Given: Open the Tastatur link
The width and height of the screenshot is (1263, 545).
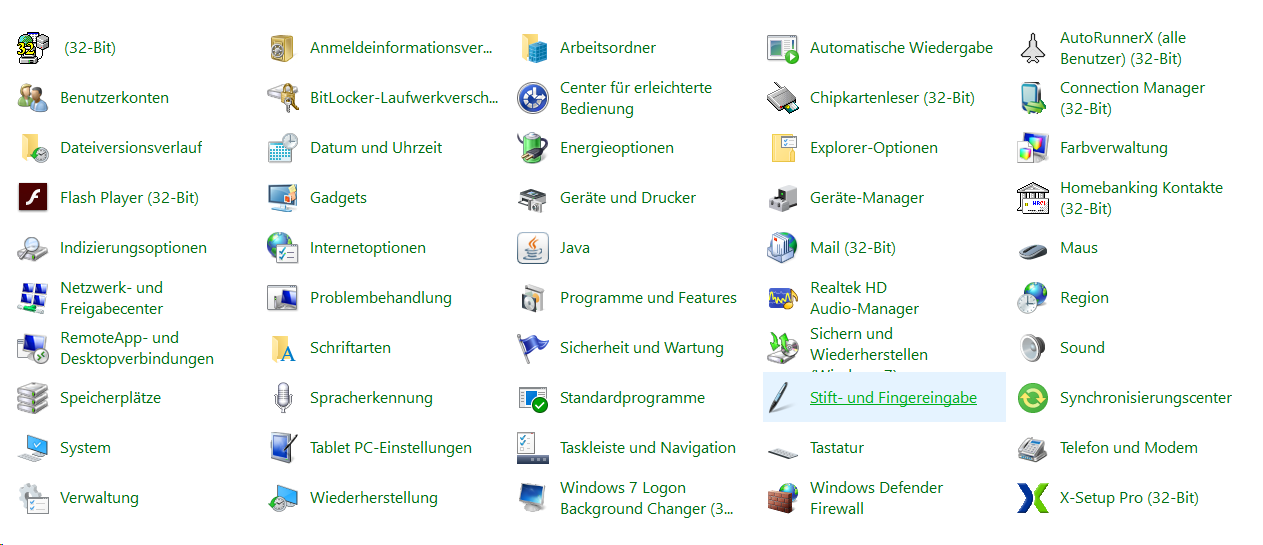Looking at the screenshot, I should coord(837,448).
